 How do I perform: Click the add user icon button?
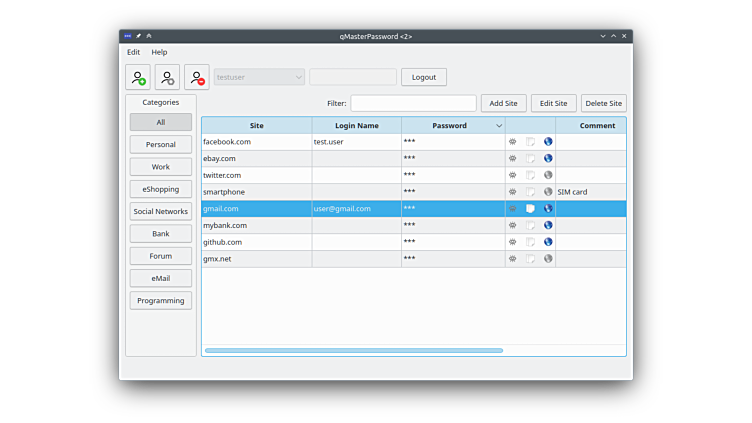(138, 78)
